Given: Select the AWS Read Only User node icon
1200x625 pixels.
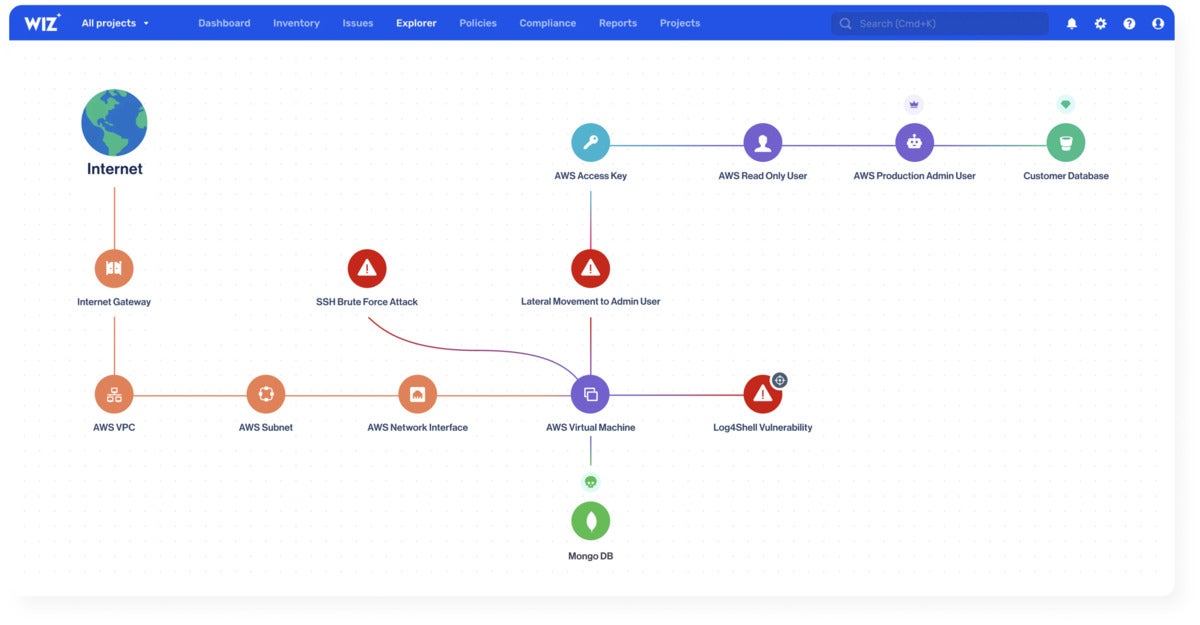Looking at the screenshot, I should tap(763, 143).
